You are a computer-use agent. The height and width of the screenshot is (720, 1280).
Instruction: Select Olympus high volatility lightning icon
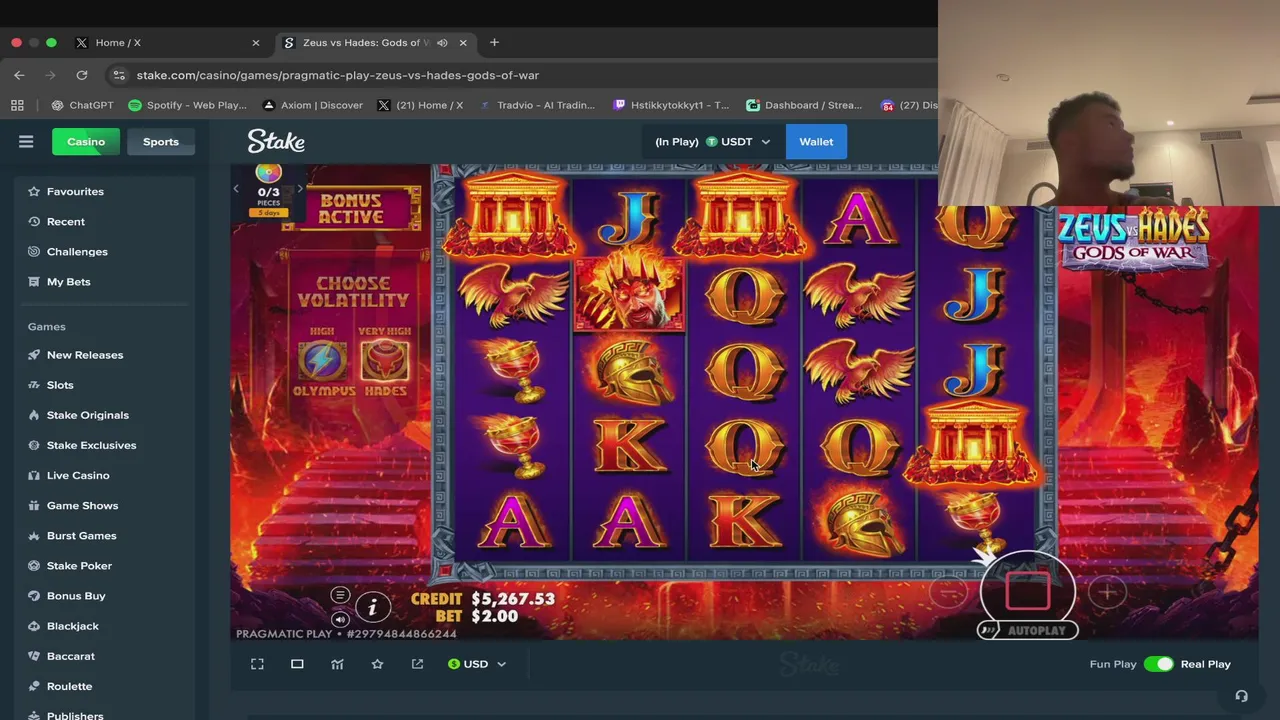click(322, 362)
